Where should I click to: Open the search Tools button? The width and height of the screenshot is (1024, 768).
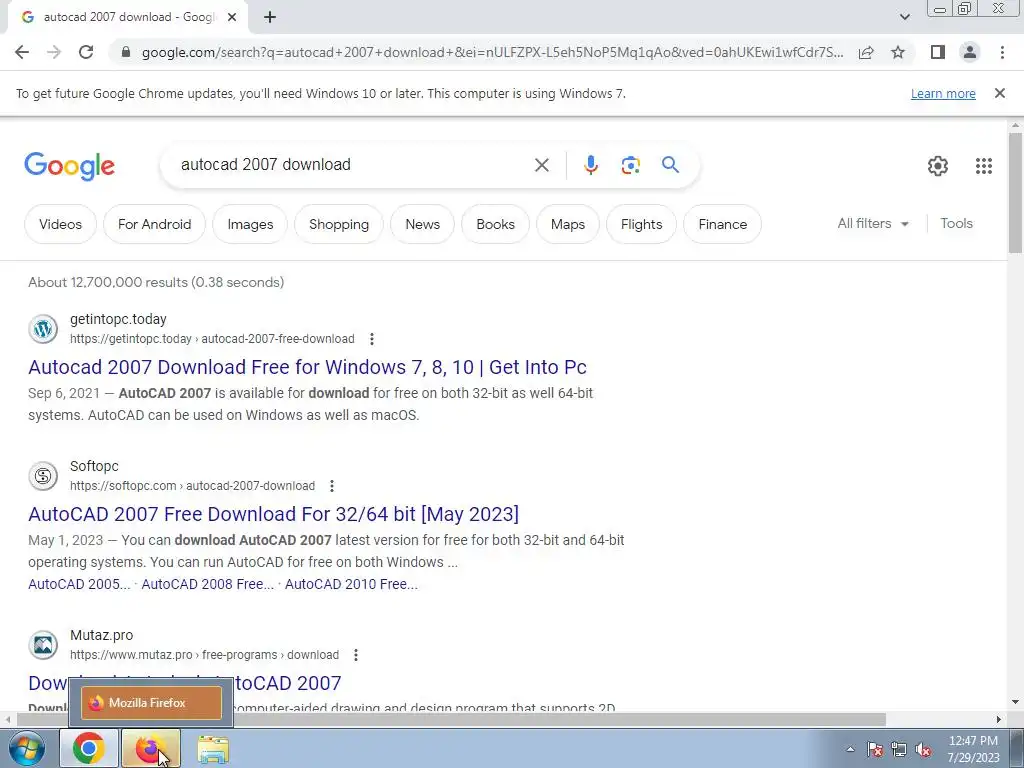956,223
